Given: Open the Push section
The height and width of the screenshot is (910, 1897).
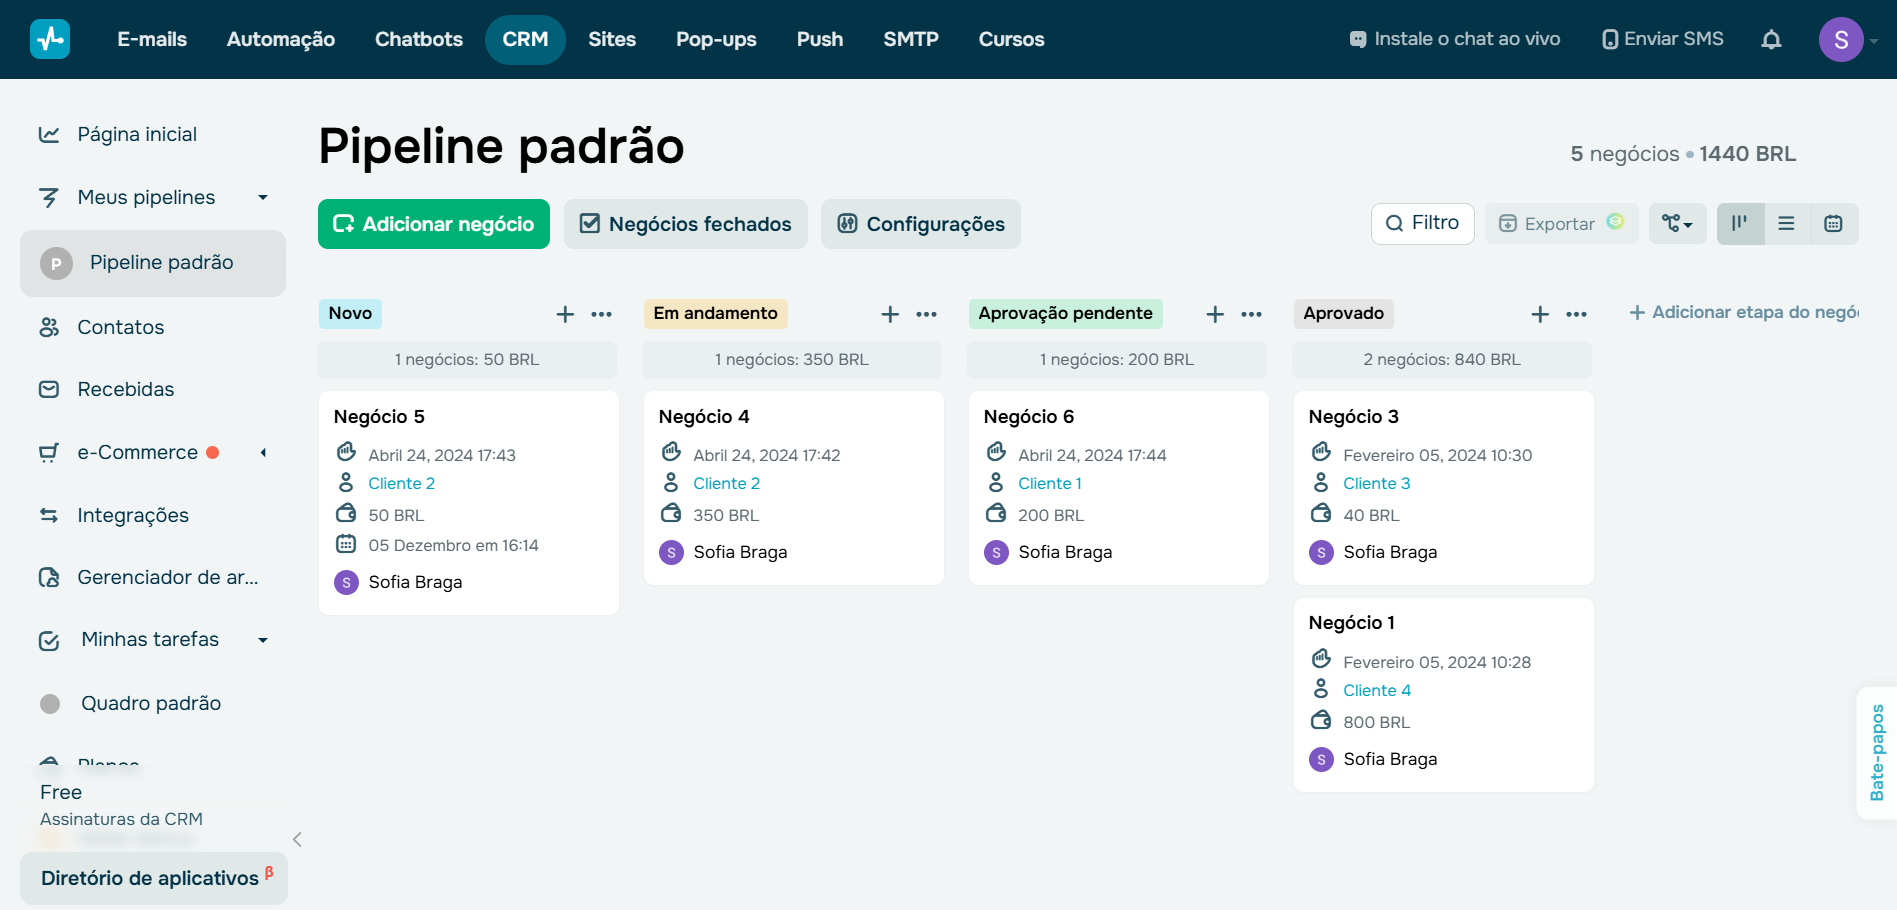Looking at the screenshot, I should pos(820,39).
